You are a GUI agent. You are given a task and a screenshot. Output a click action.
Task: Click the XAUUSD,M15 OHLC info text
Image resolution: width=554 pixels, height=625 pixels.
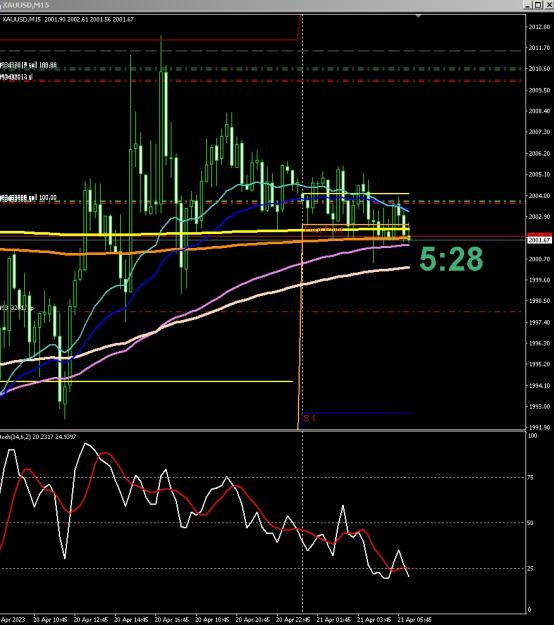click(x=68, y=19)
